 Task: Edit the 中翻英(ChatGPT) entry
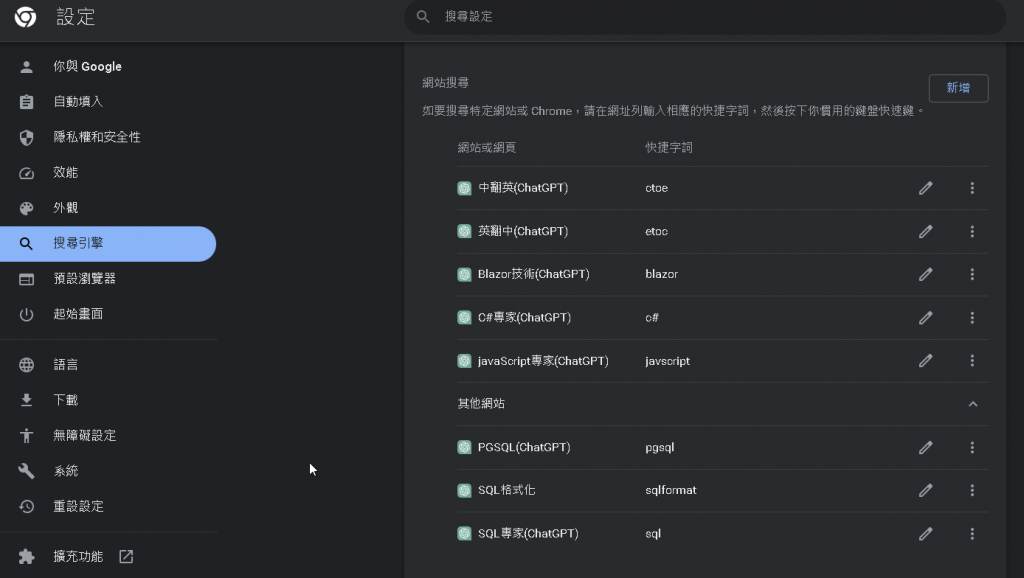(925, 188)
